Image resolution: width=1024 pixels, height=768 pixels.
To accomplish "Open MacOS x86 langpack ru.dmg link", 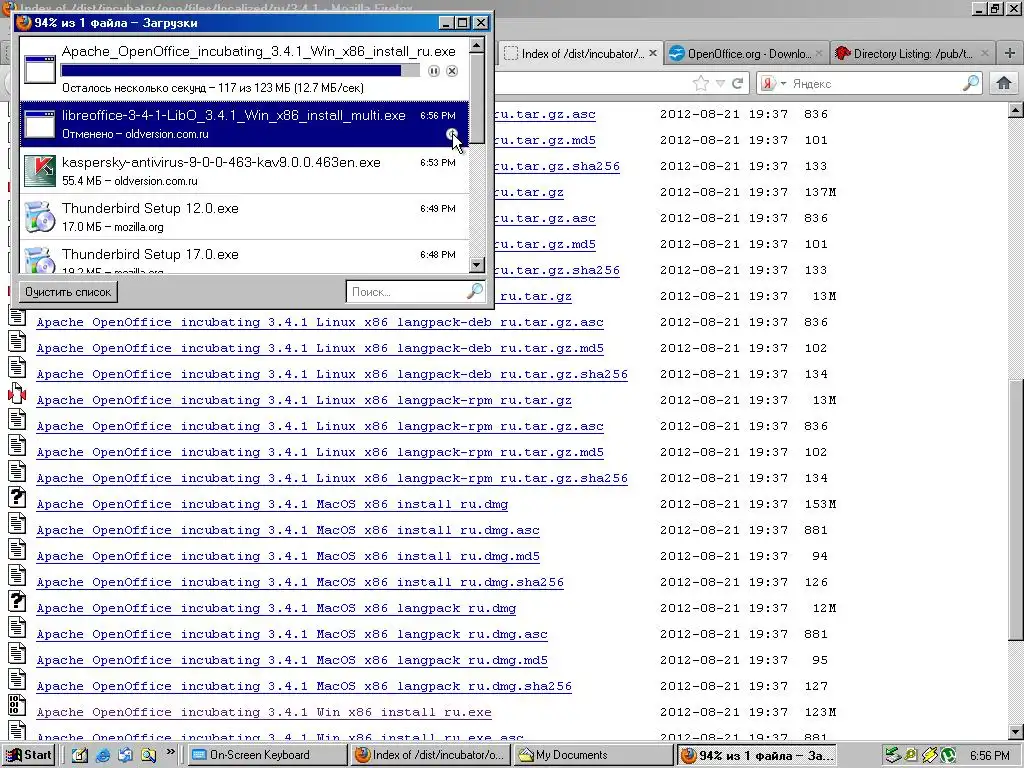I will coord(276,608).
